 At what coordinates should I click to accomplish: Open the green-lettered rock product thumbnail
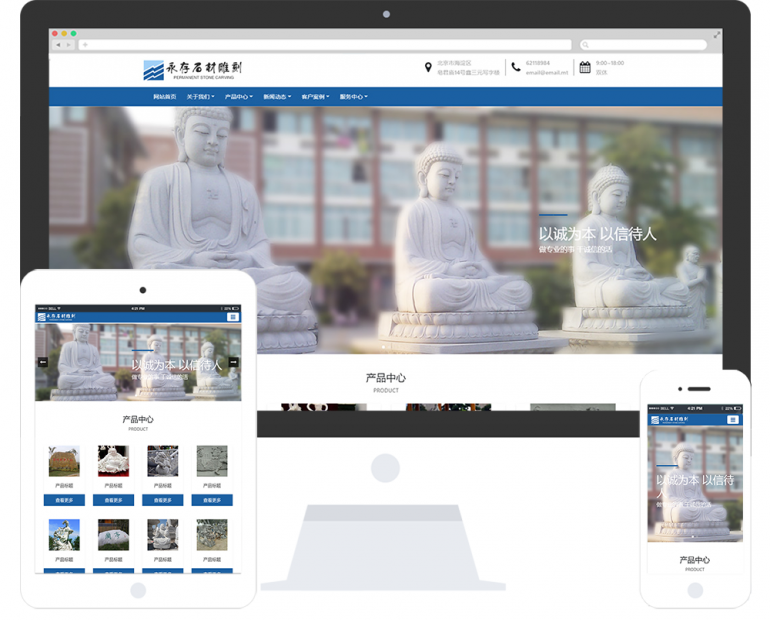(x=113, y=535)
